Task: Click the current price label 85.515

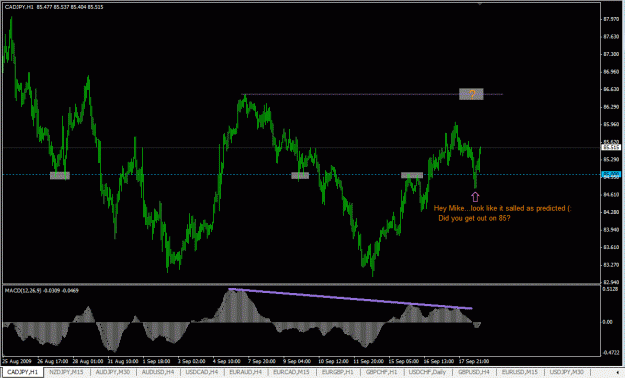Action: [x=611, y=148]
